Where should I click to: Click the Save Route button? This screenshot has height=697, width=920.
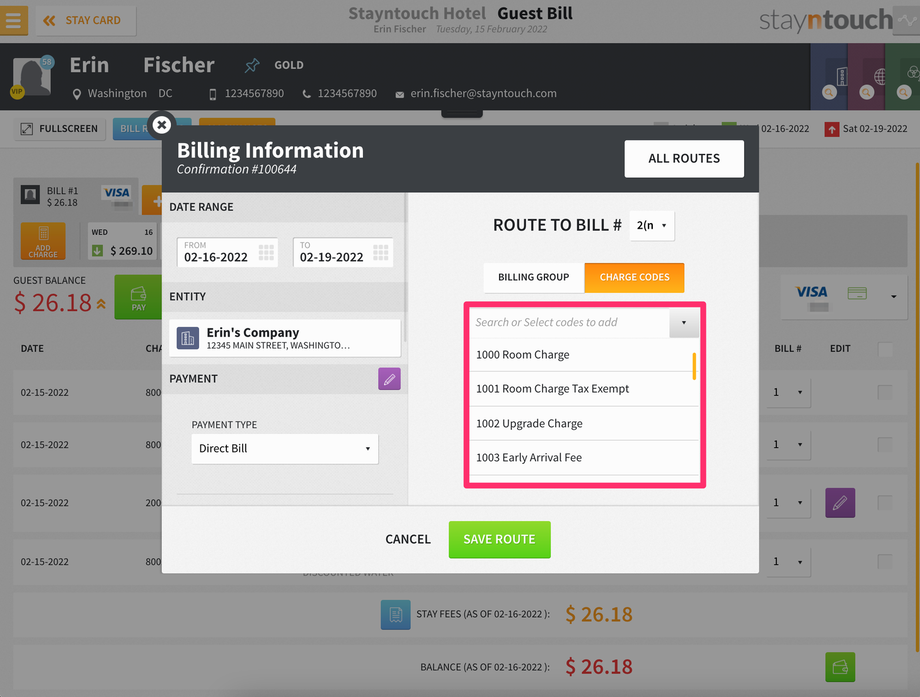click(x=499, y=539)
